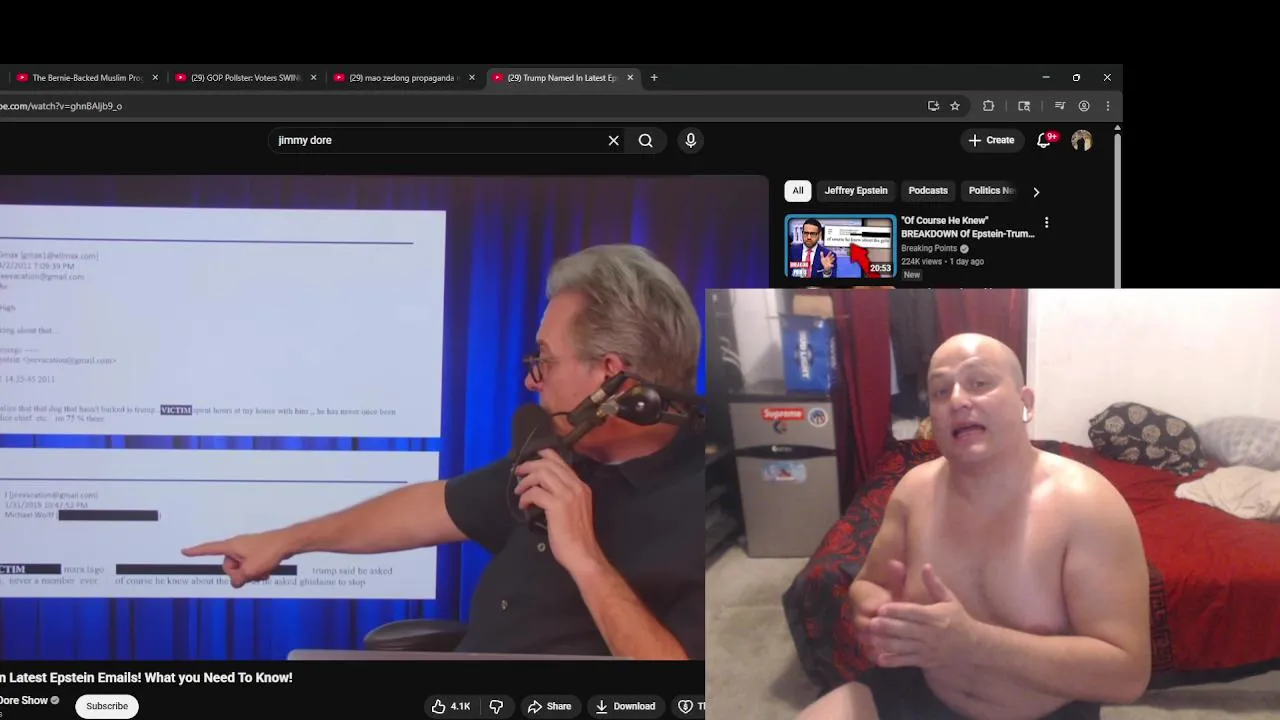Click the install app icon in address bar
Viewport: 1280px width, 720px height.
pos(933,106)
